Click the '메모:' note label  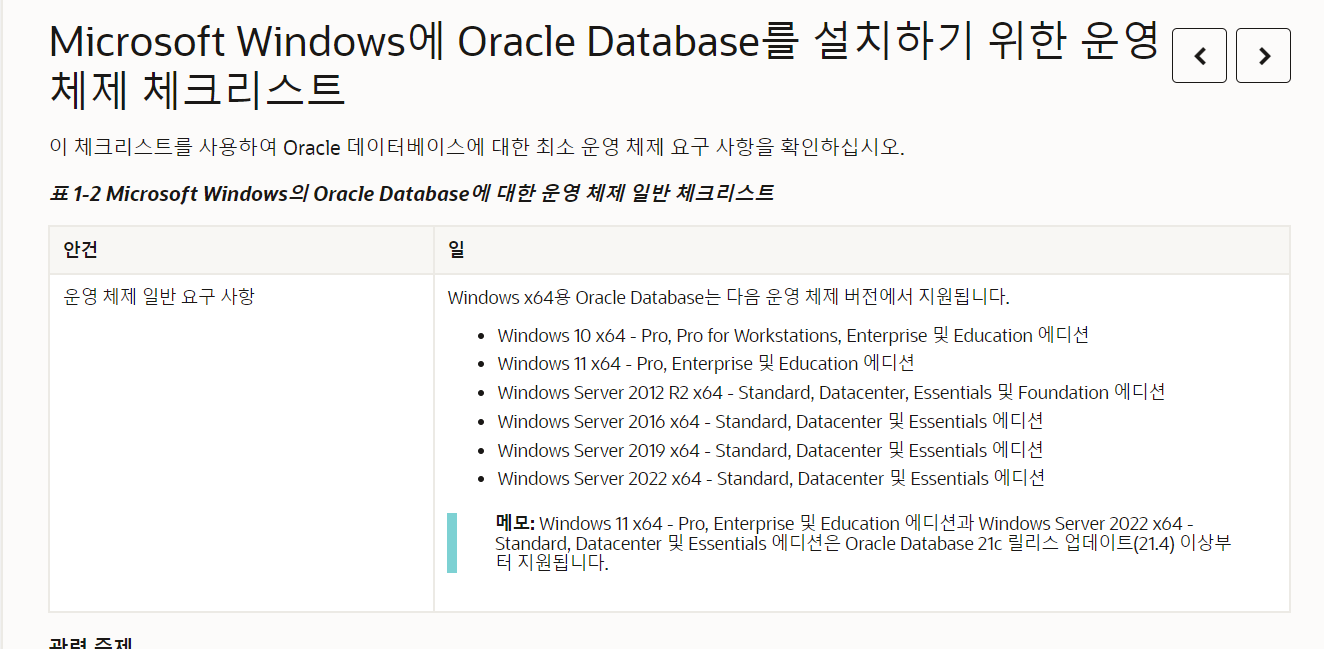coord(516,523)
